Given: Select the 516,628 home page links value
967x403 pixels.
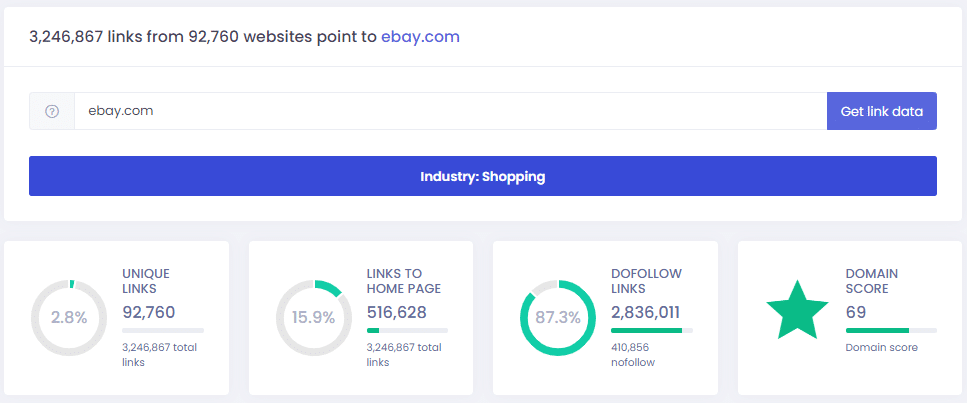Looking at the screenshot, I should click(x=397, y=312).
